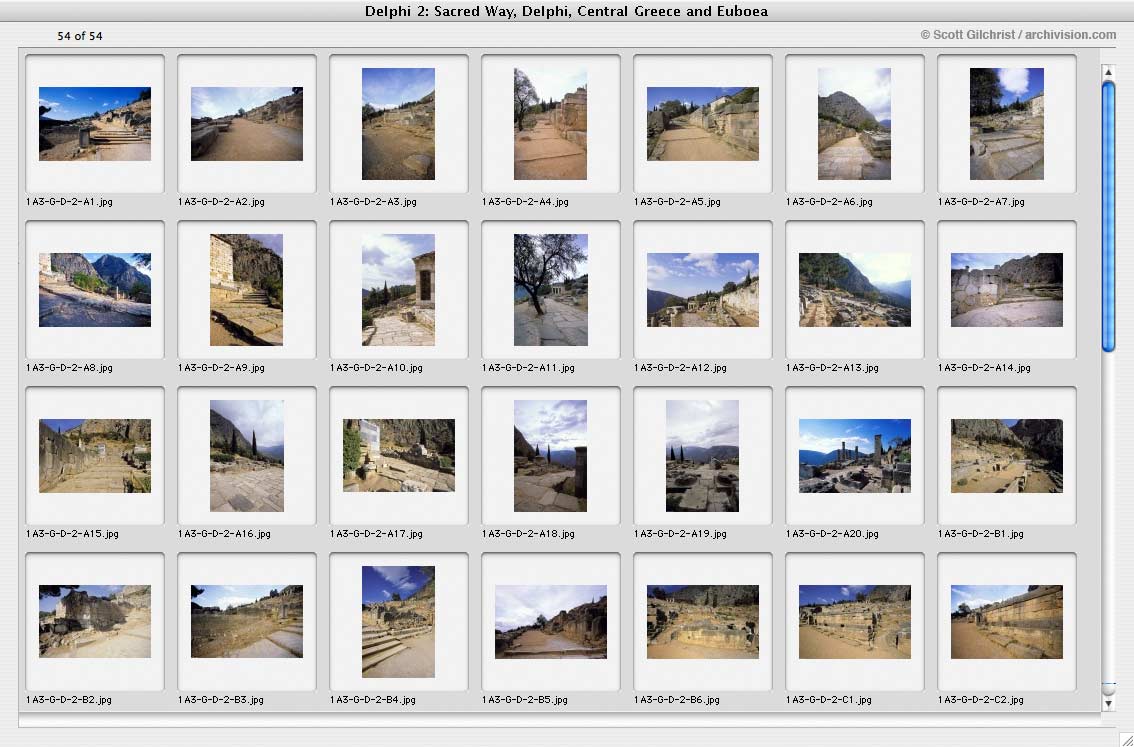Choose the 1A3-G-D-2-A13.jpg photo
This screenshot has width=1134, height=747.
tap(855, 290)
